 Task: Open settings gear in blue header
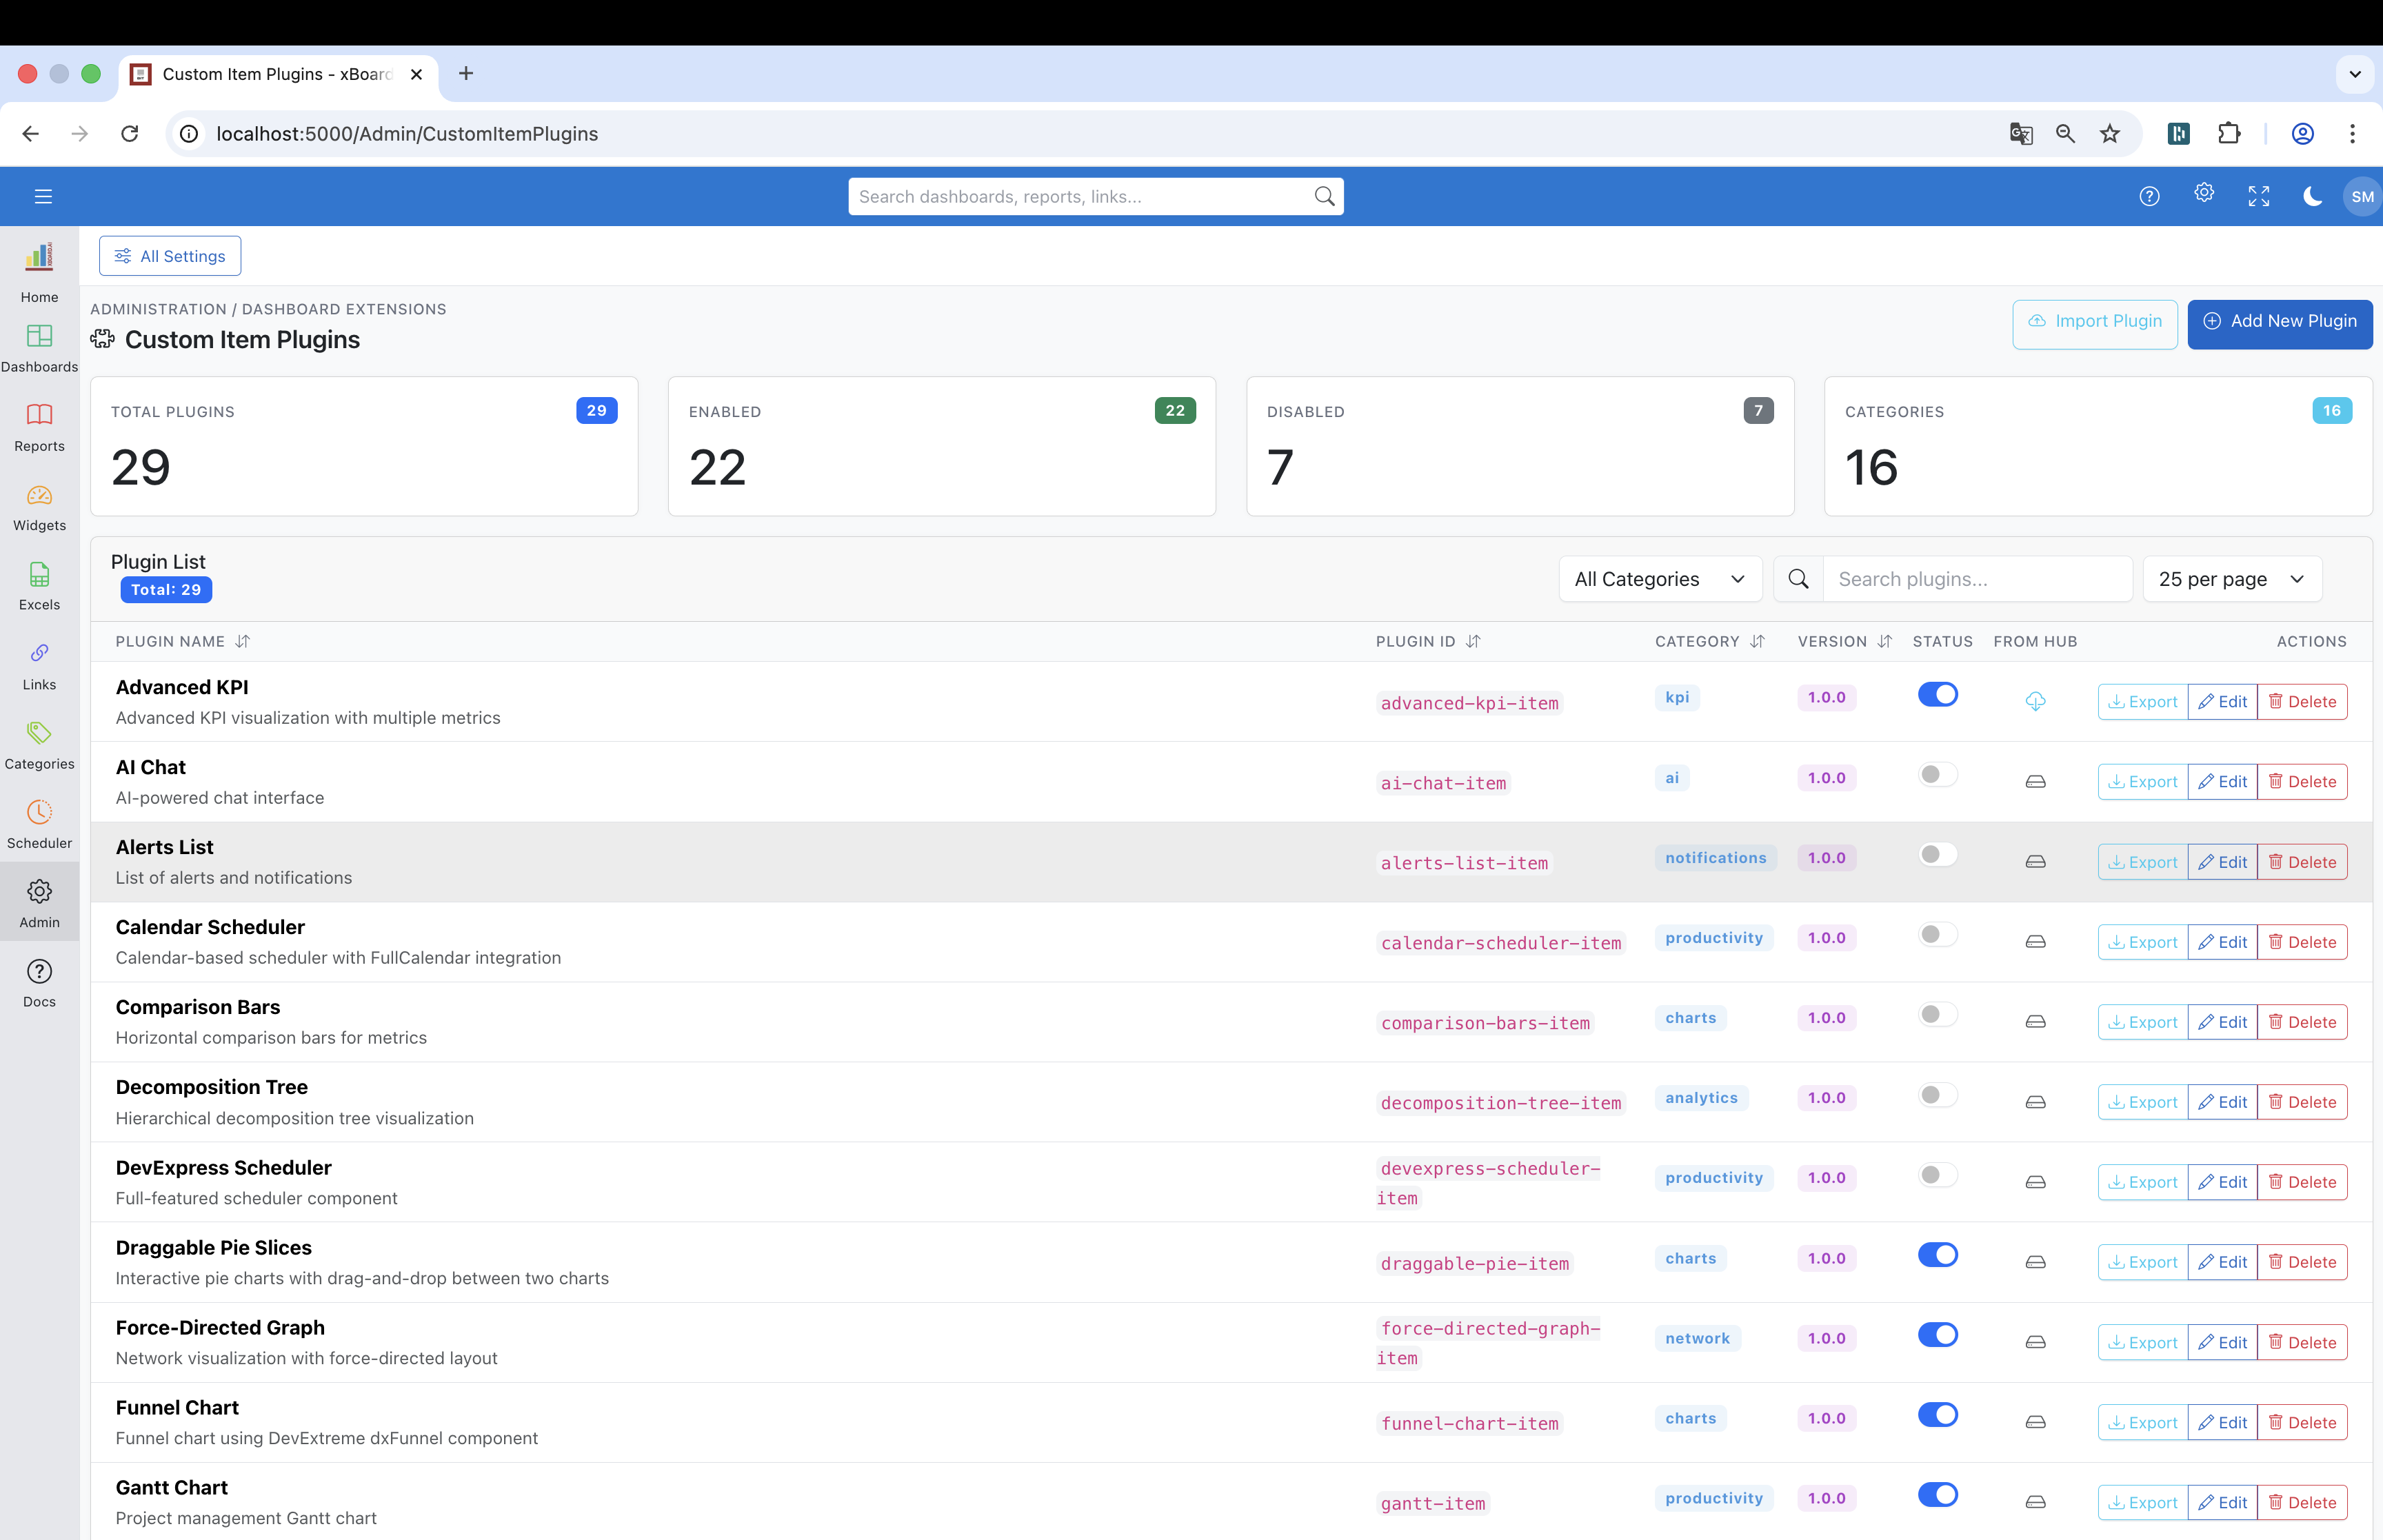[2204, 193]
